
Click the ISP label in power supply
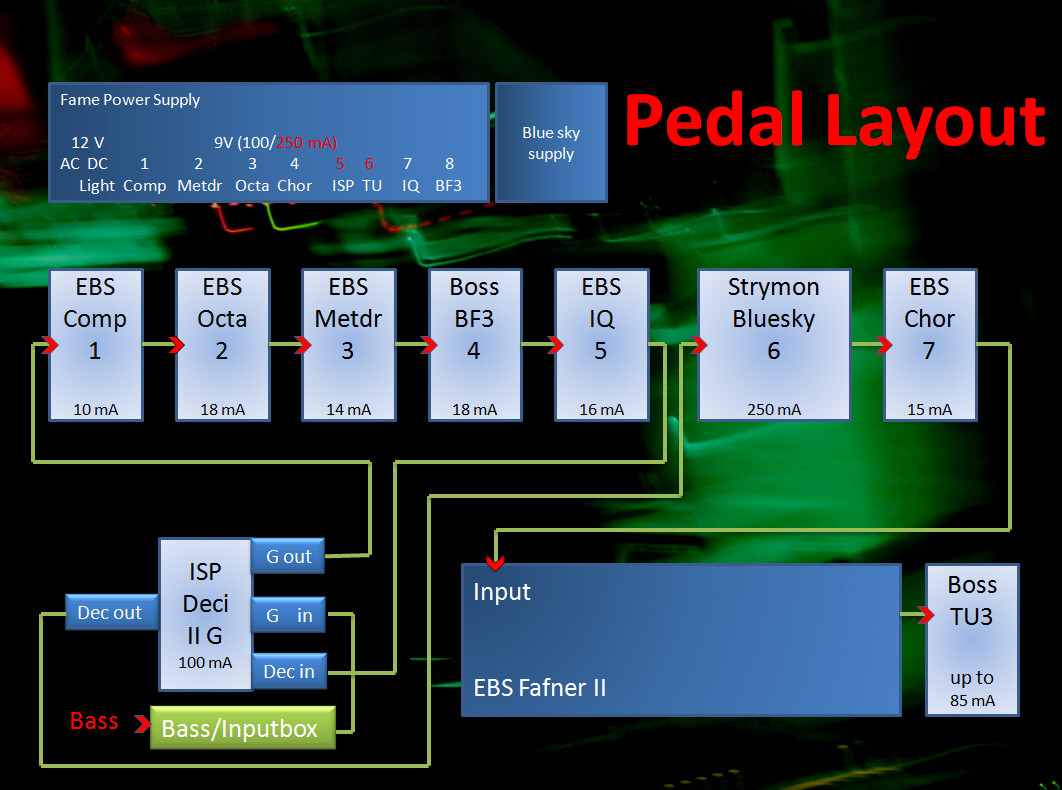pyautogui.click(x=343, y=186)
